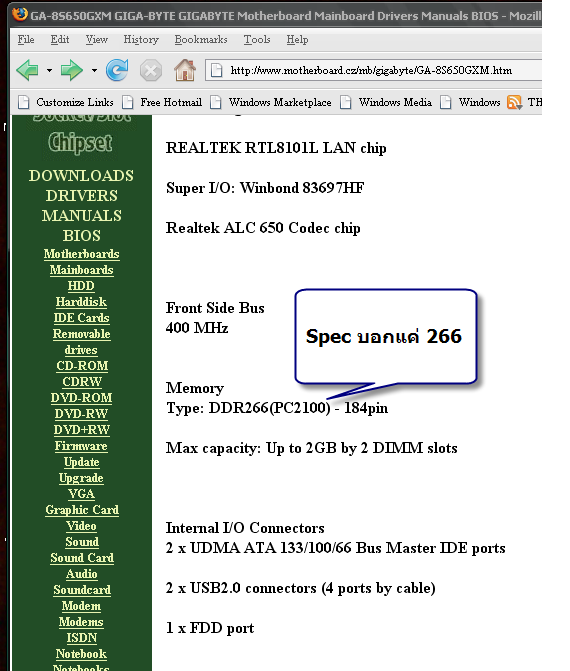
Task: Open the DVD-ROM sidebar link
Action: [x=81, y=398]
